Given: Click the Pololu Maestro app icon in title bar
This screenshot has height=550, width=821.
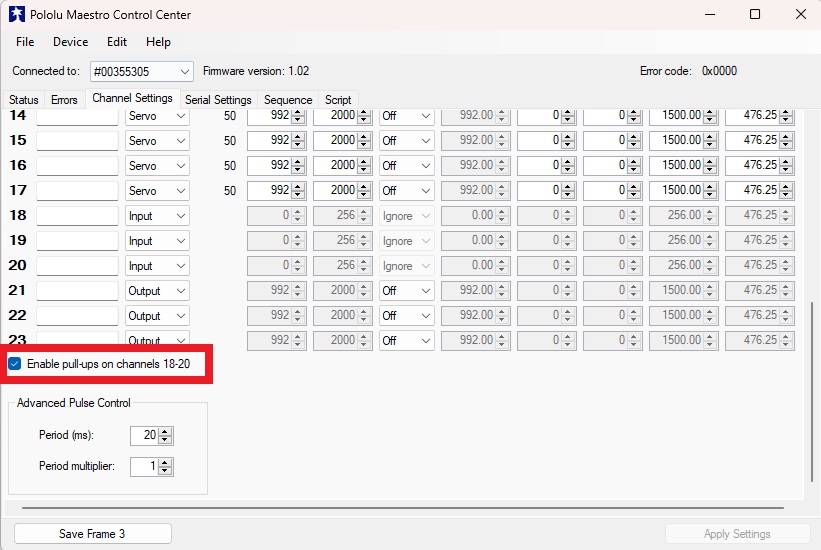Looking at the screenshot, I should click(x=16, y=15).
